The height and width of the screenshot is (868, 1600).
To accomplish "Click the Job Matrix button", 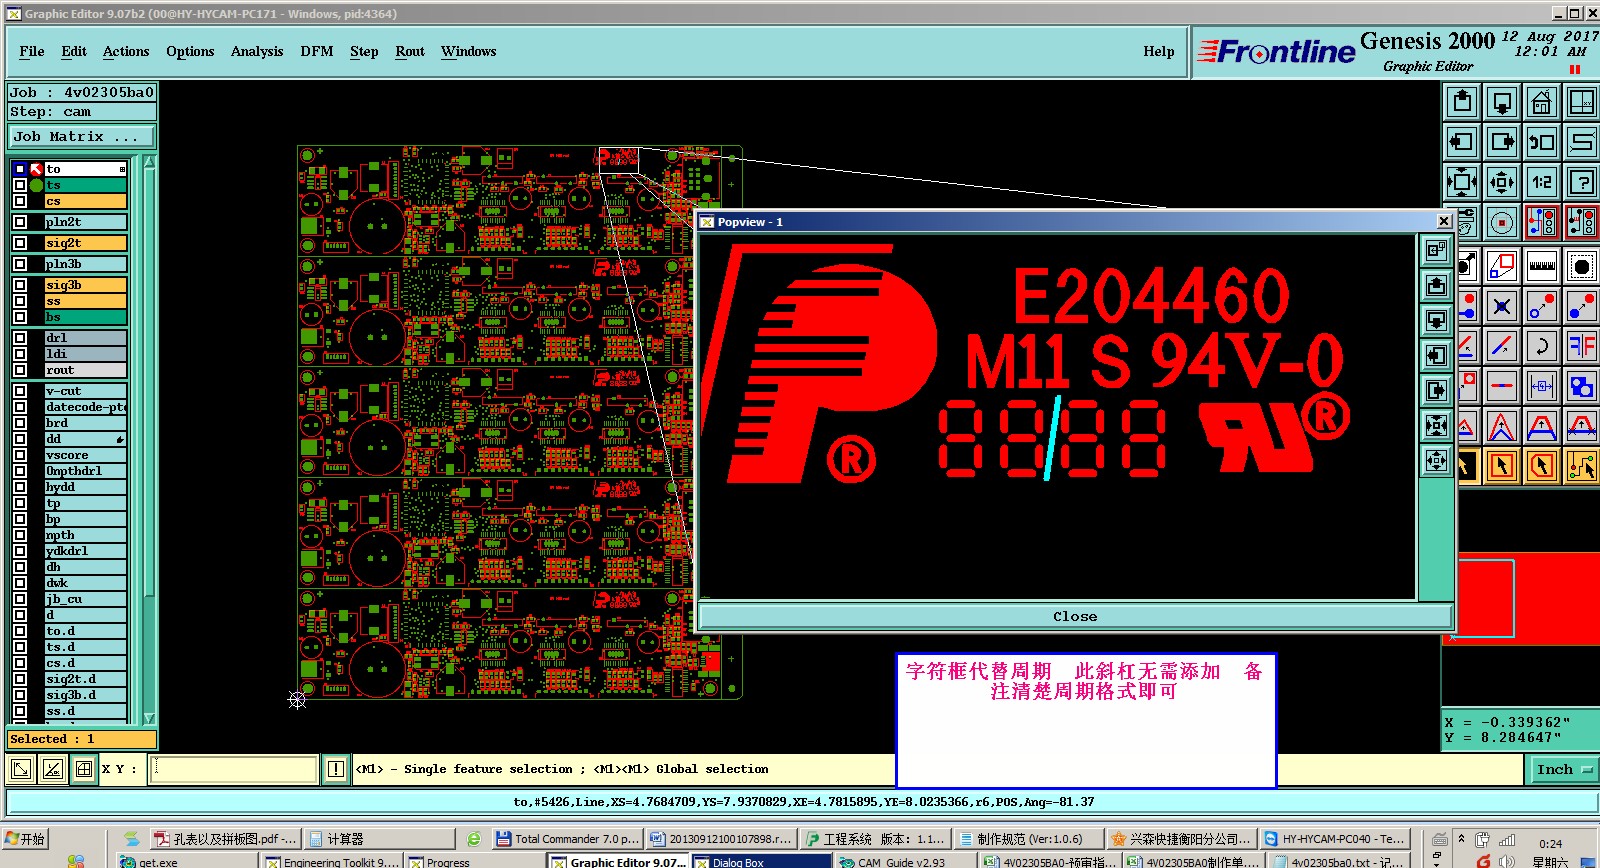I will (x=83, y=137).
